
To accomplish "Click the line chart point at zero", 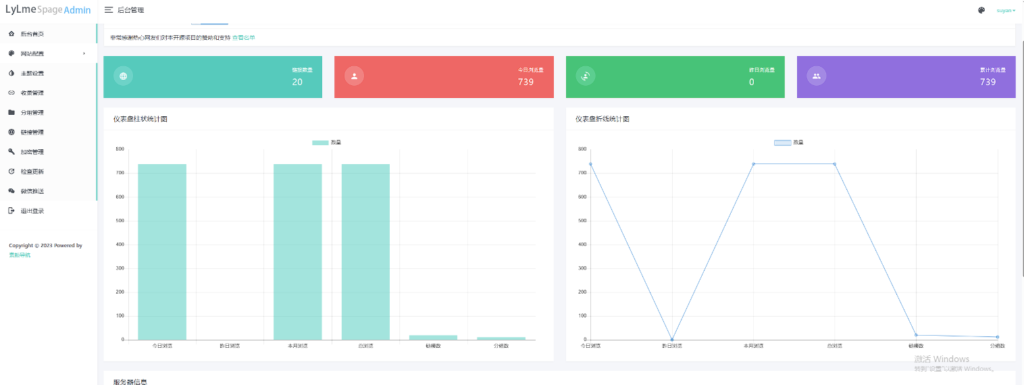I will click(x=671, y=339).
